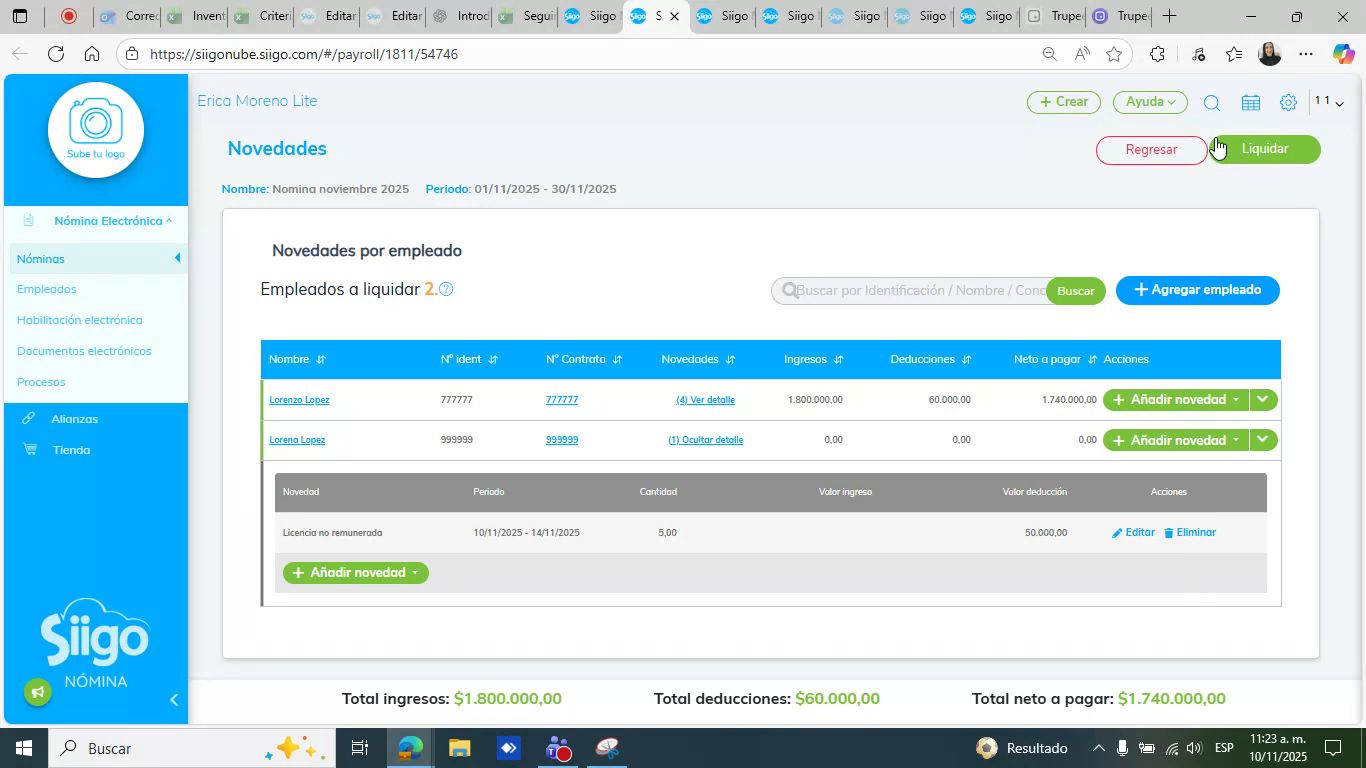
Task: Click the Windows Start button
Action: tap(23, 748)
